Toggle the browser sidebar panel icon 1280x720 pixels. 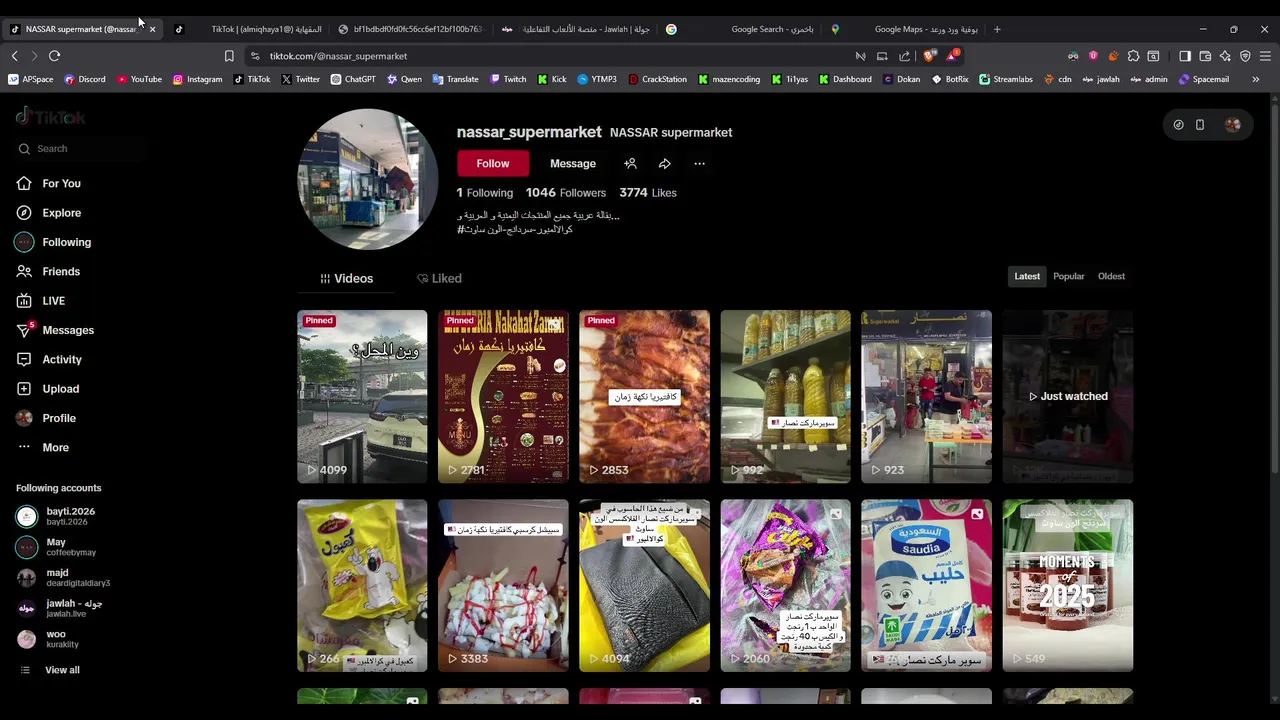pos(1185,56)
